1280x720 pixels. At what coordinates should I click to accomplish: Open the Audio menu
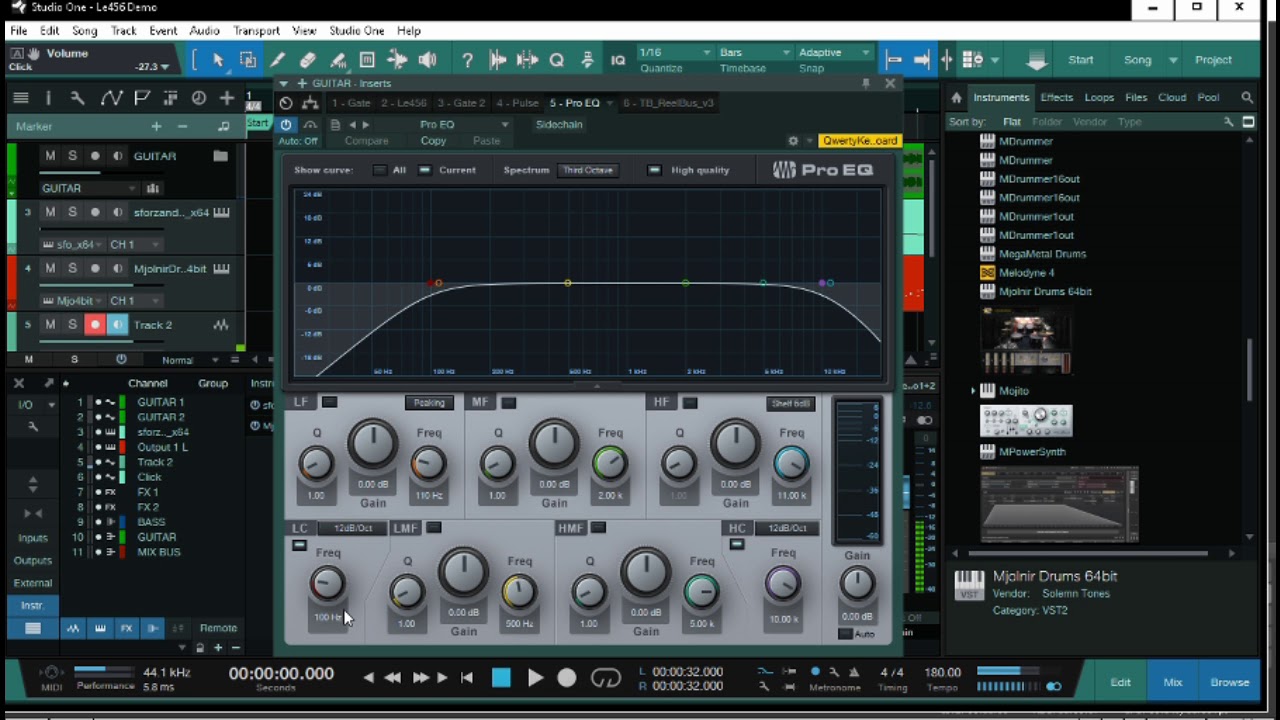(x=204, y=31)
